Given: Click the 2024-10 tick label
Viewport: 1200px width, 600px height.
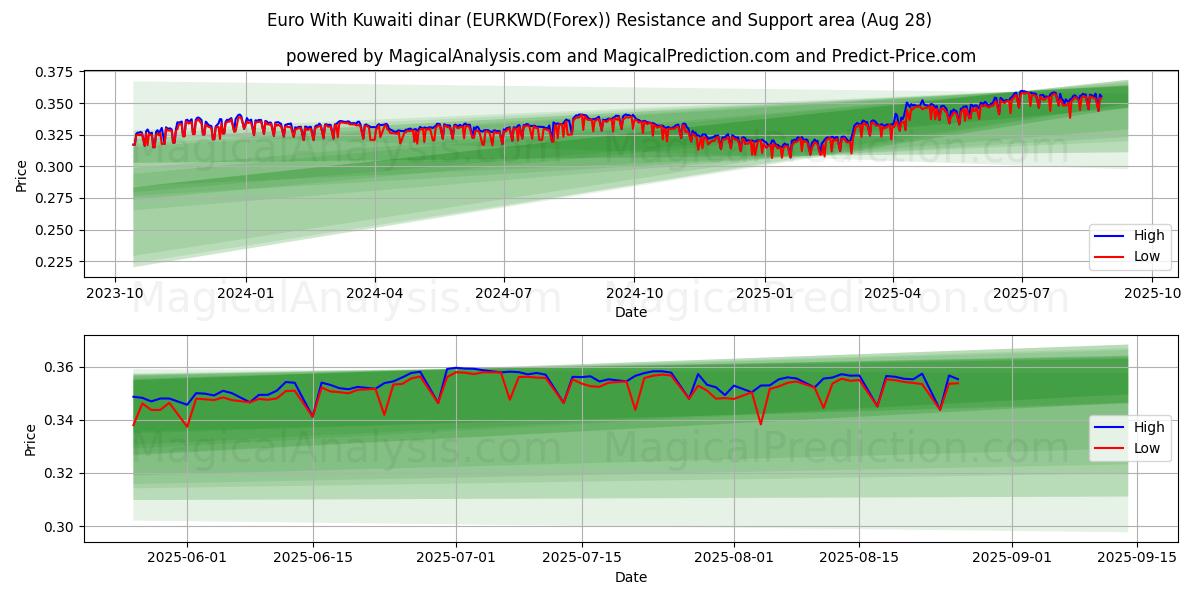Looking at the screenshot, I should 633,294.
